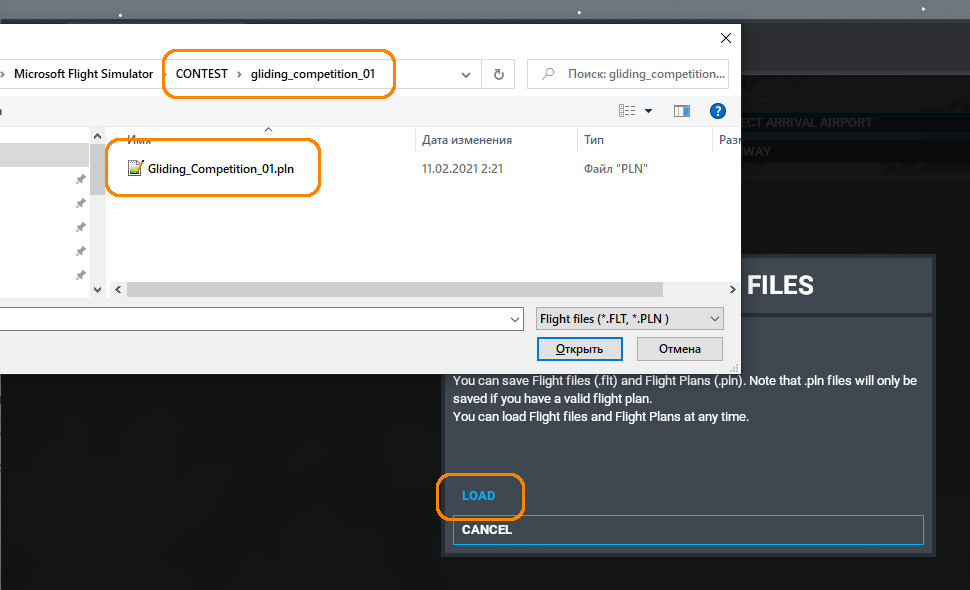The height and width of the screenshot is (590, 970).
Task: Navigate to CONTEST folder in breadcrumb
Action: 201,74
